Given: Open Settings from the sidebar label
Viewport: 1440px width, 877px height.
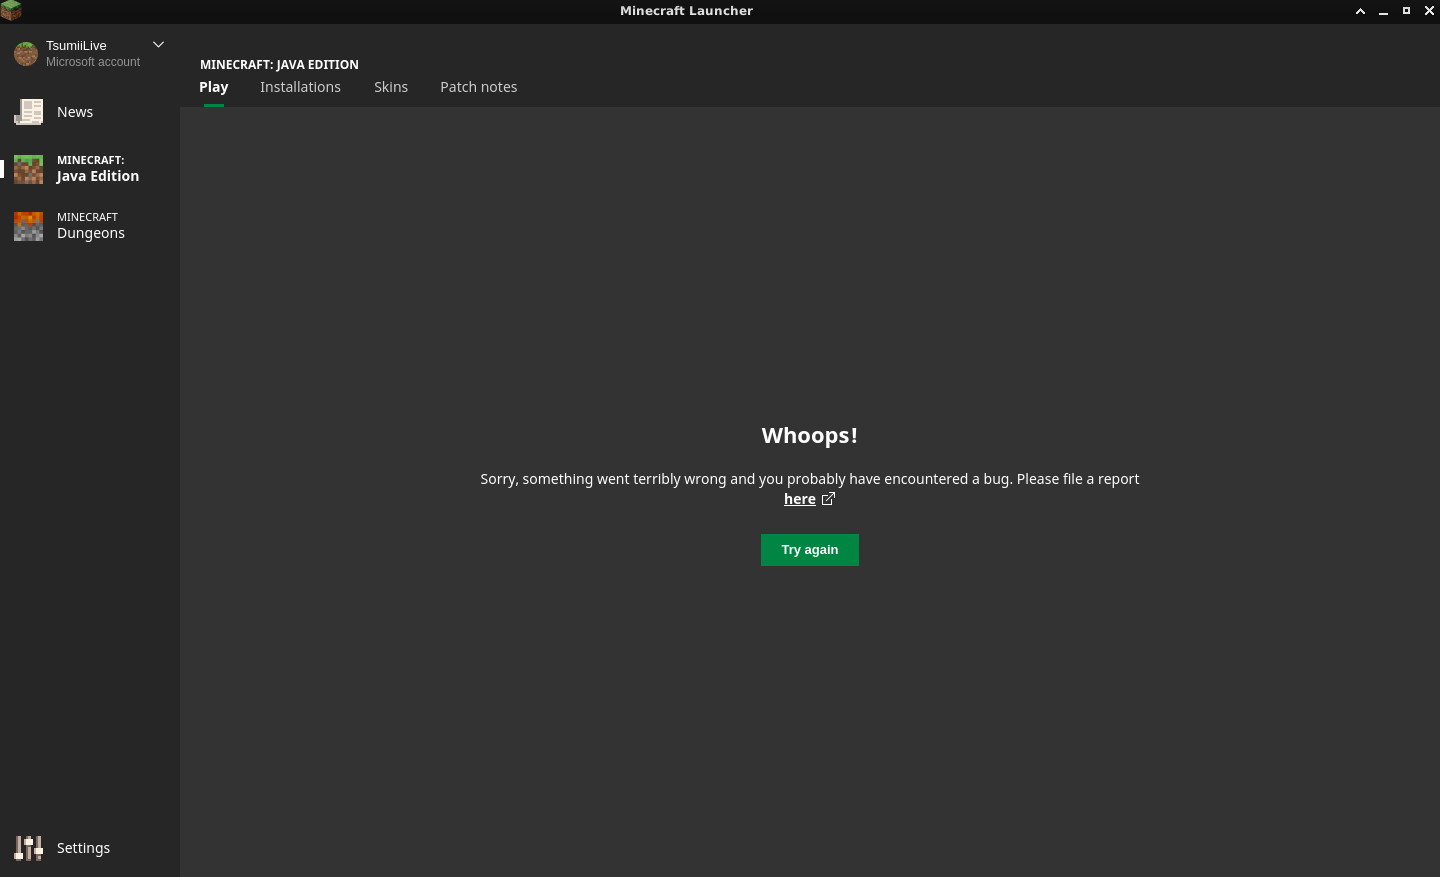Looking at the screenshot, I should click(84, 848).
